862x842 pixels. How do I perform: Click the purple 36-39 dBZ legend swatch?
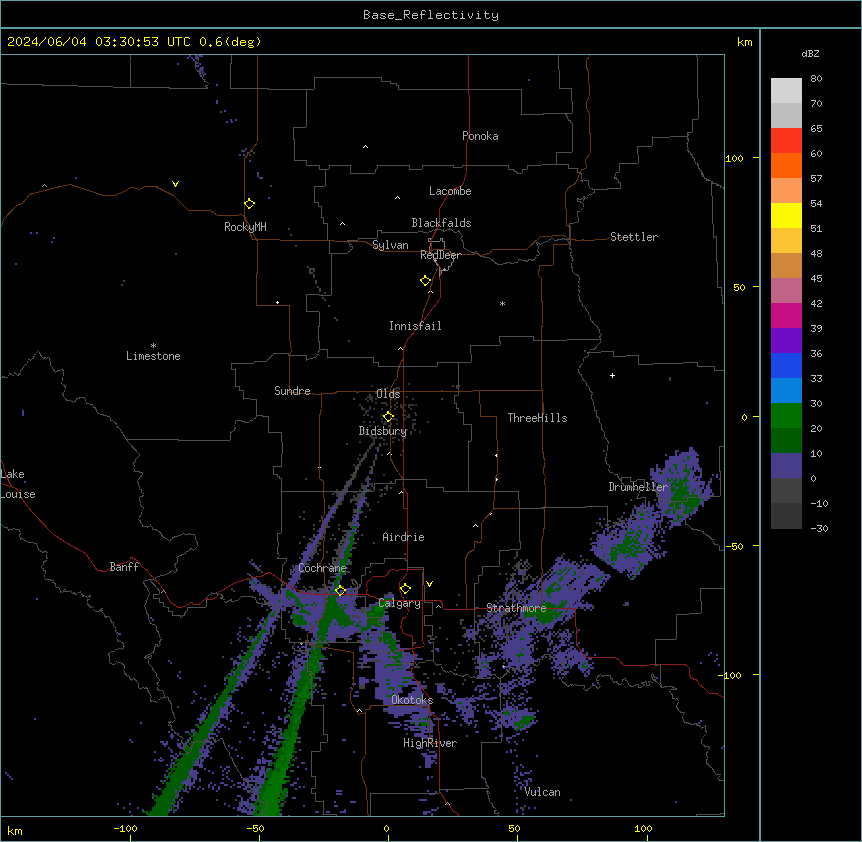click(x=786, y=341)
